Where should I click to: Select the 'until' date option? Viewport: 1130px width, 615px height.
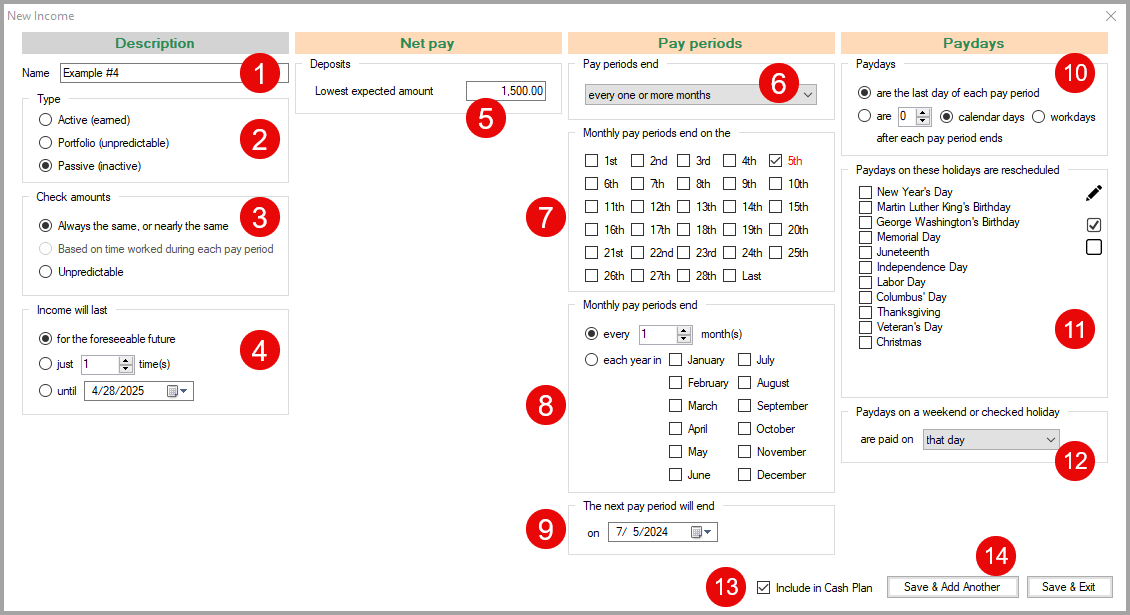45,391
